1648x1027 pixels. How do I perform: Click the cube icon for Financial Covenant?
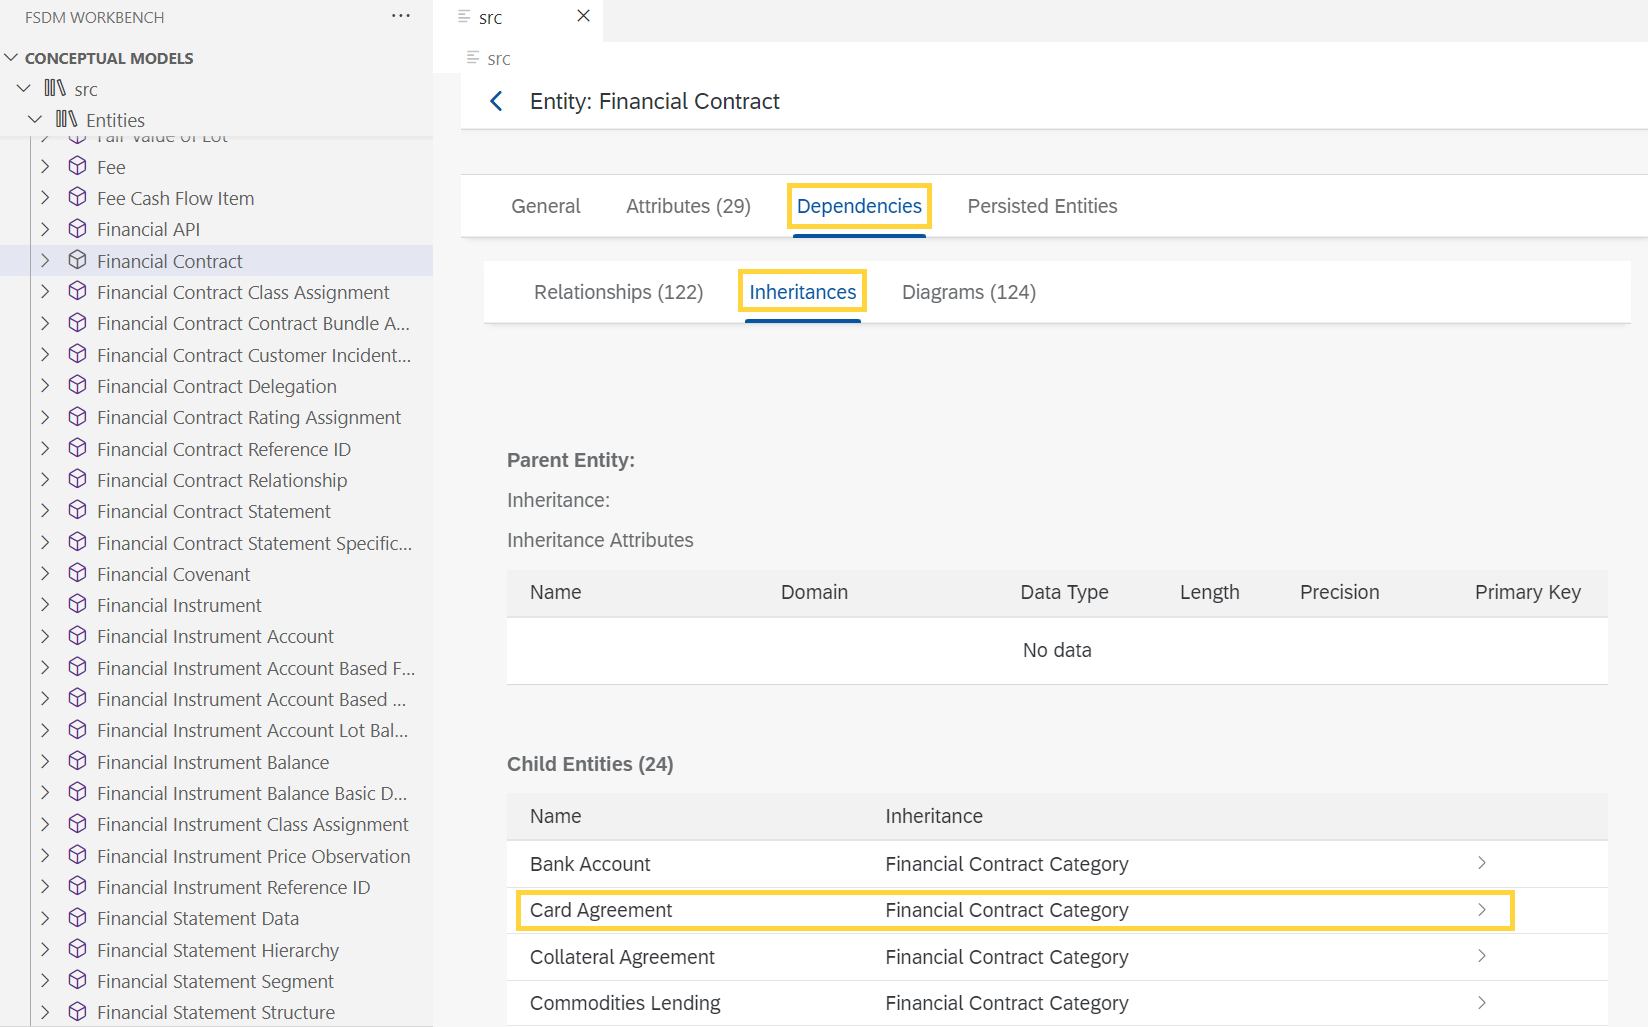(77, 573)
